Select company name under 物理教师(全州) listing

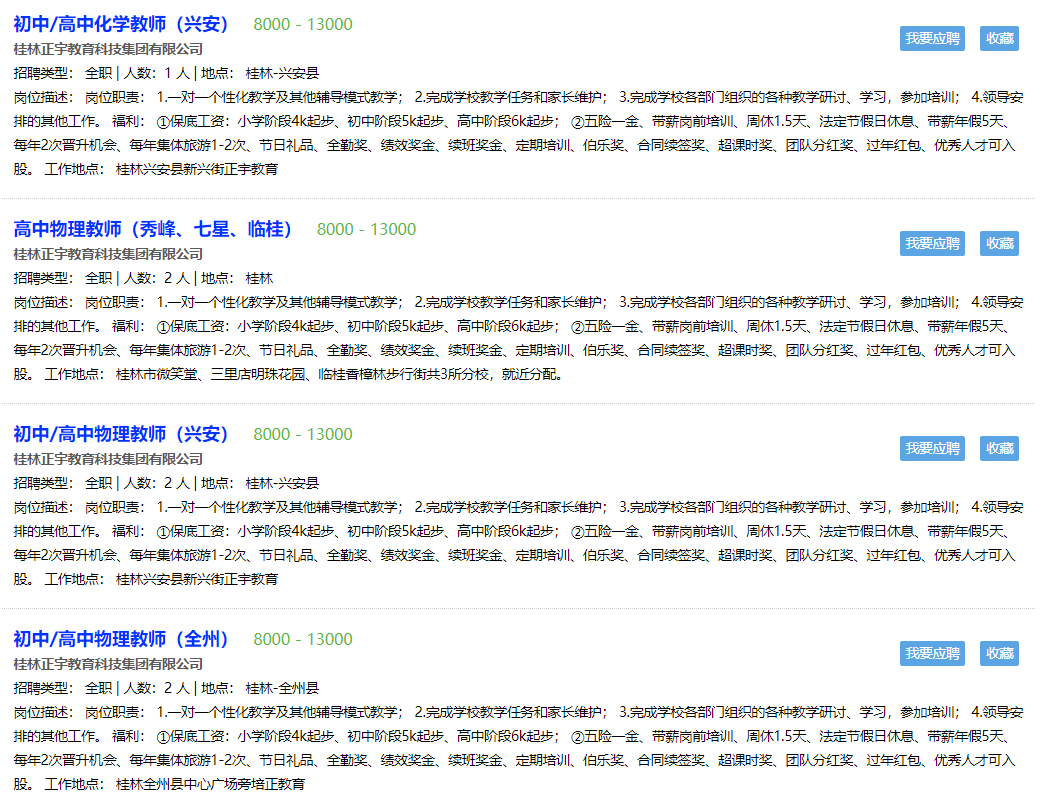point(108,664)
